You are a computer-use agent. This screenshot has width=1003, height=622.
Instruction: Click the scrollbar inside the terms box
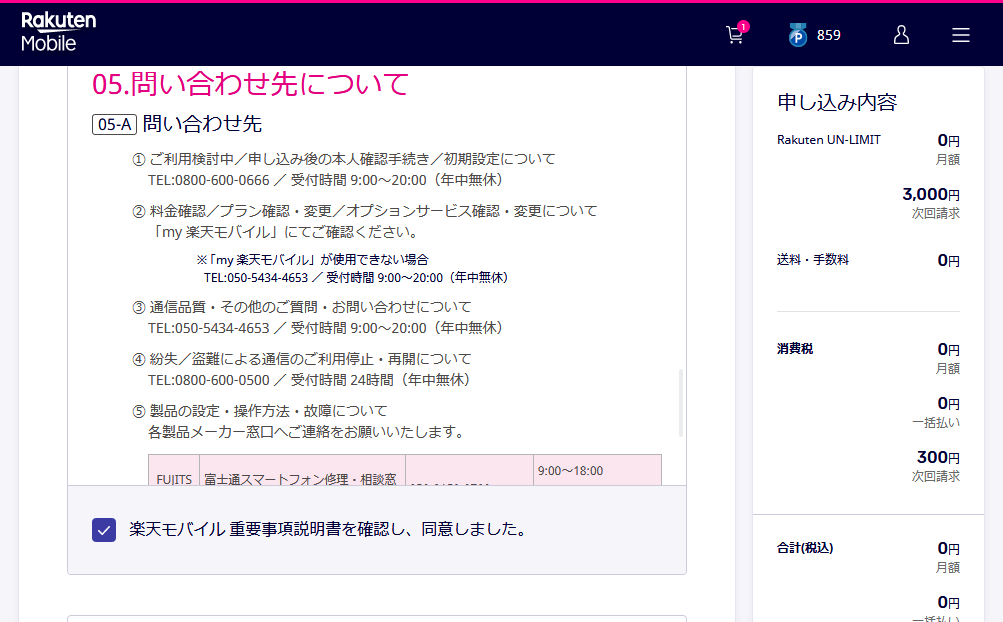tap(681, 403)
